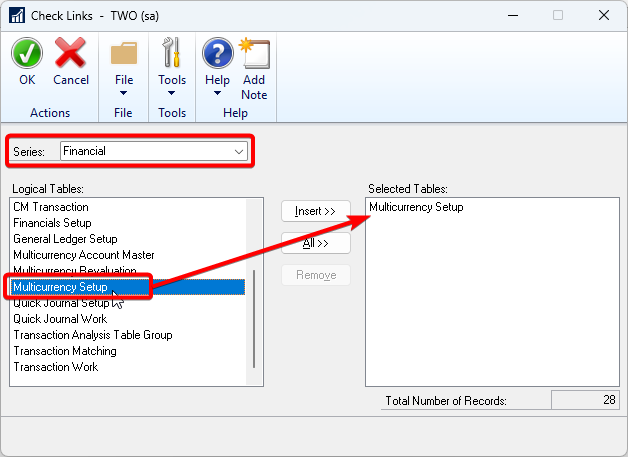Click the Insert >> button

315,211
